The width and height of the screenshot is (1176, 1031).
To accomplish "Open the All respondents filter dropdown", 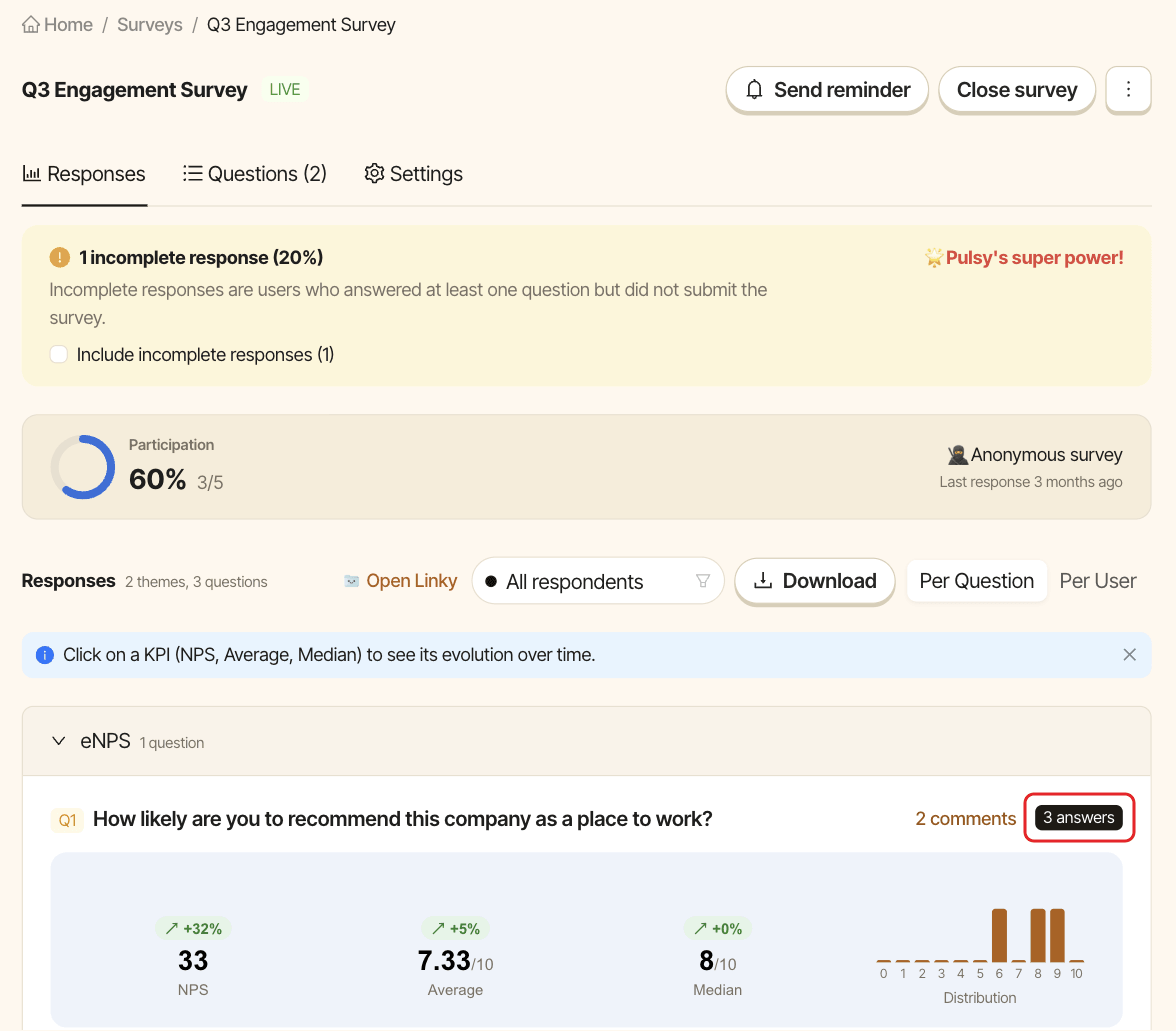I will tap(598, 581).
